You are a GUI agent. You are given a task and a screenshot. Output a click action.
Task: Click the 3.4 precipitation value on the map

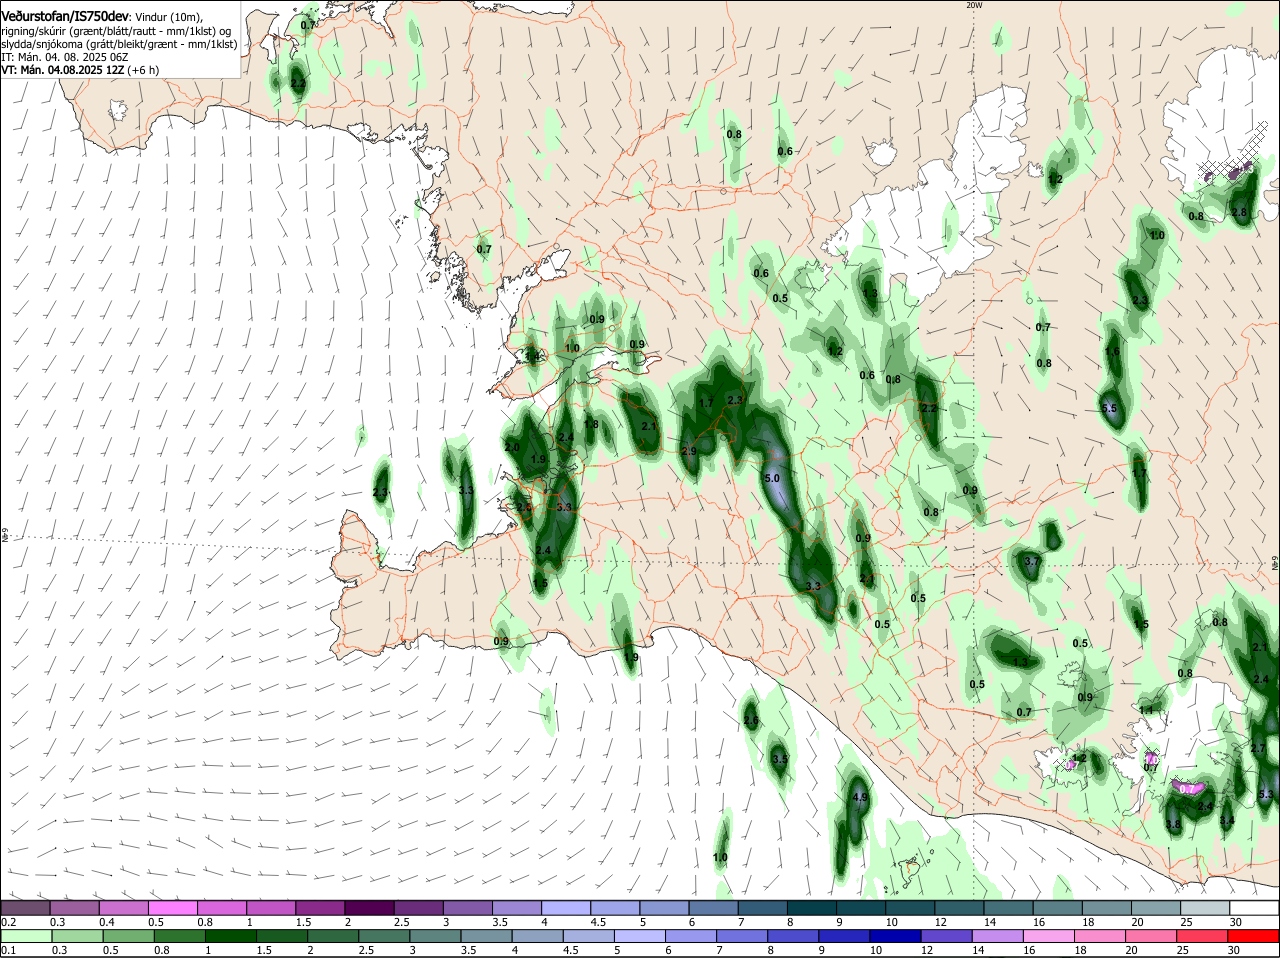(1227, 820)
